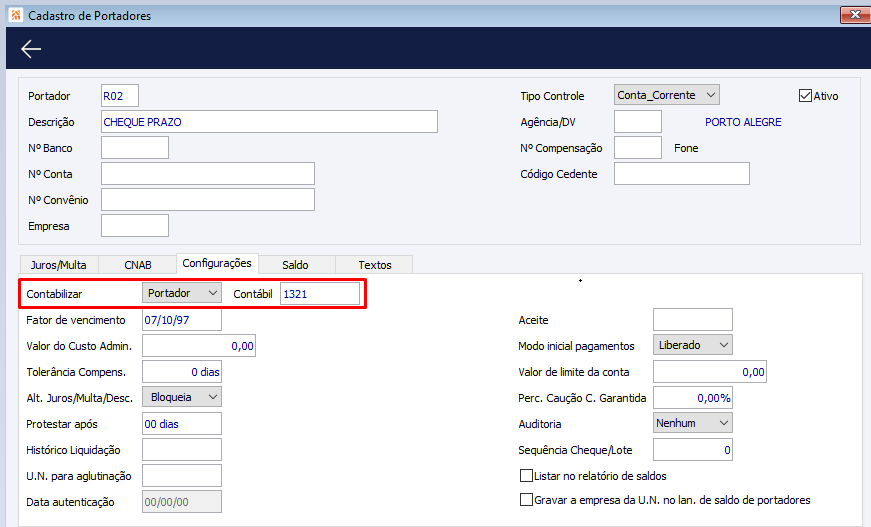Close the Cadastro de Portadores window
871x527 pixels.
coord(855,15)
